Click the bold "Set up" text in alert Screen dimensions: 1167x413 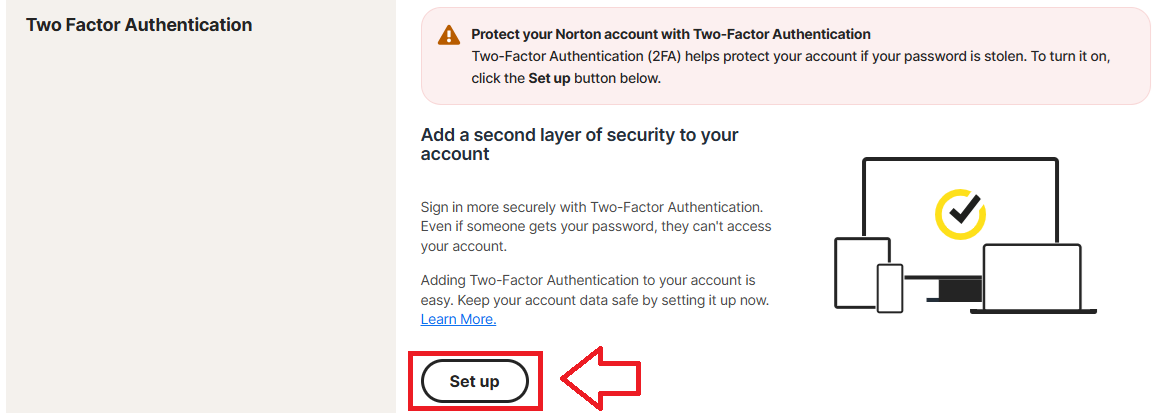pyautogui.click(x=549, y=79)
